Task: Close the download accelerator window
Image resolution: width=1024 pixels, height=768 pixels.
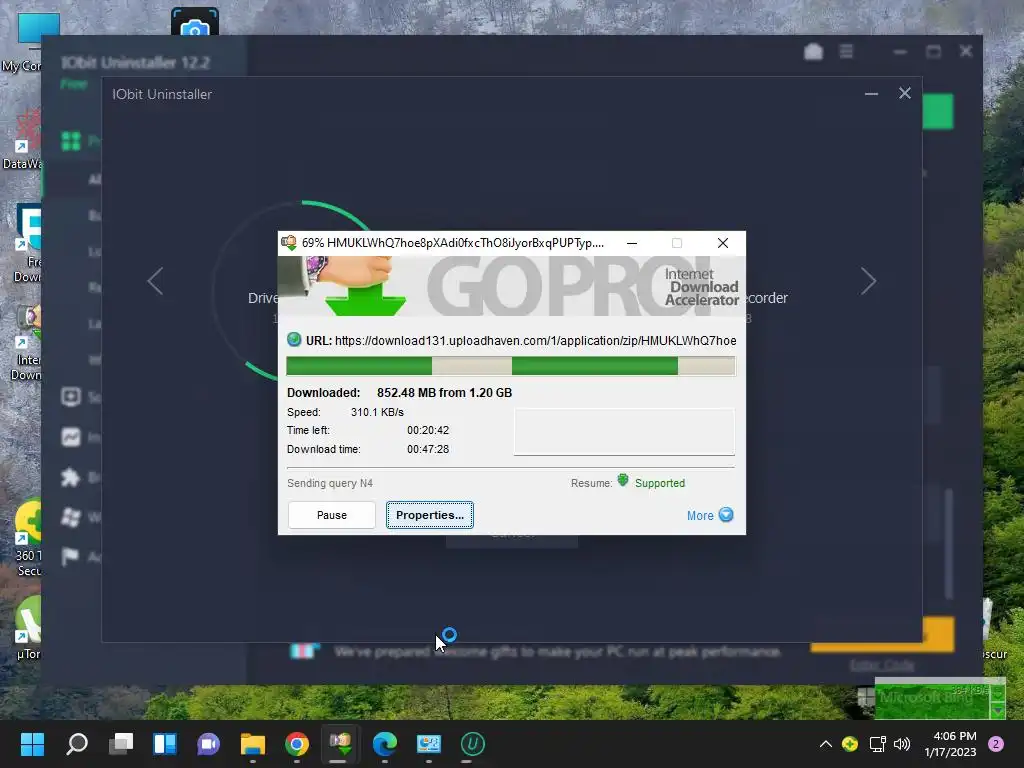Action: coord(722,243)
